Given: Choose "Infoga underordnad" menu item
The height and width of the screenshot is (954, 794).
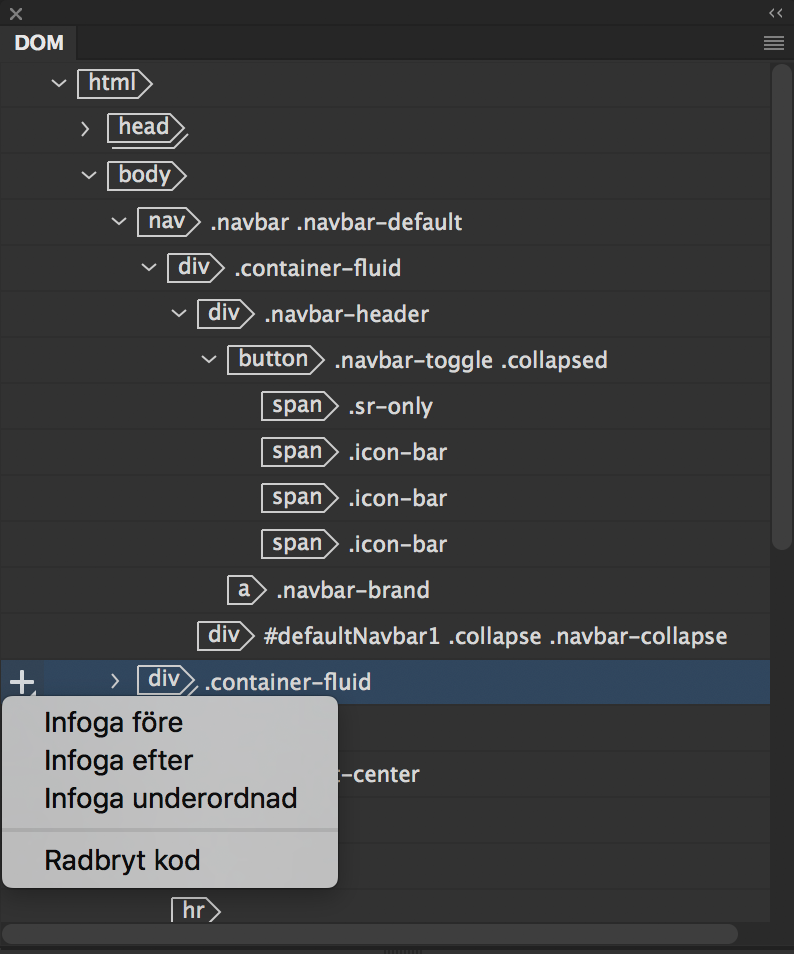Looking at the screenshot, I should coord(170,799).
